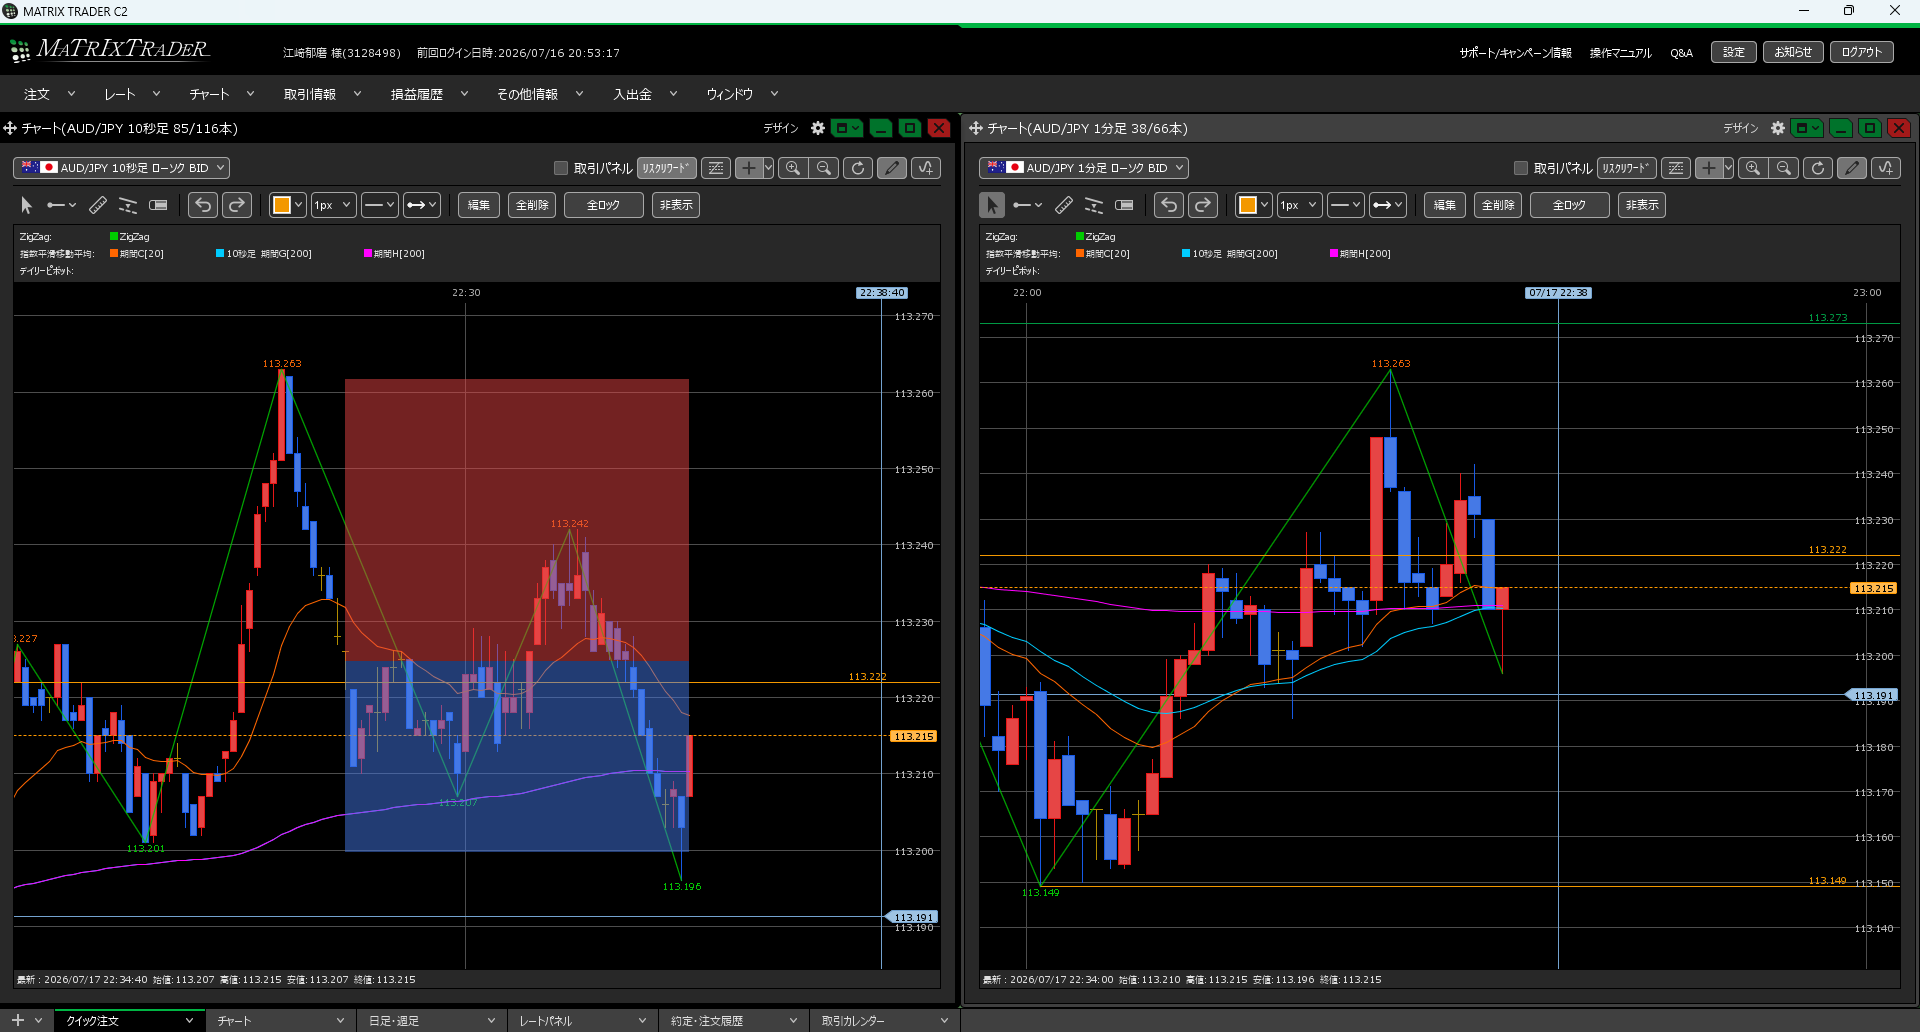Expand line style dropdown in 10秒足 chart
This screenshot has width=1920, height=1032.
pos(379,205)
